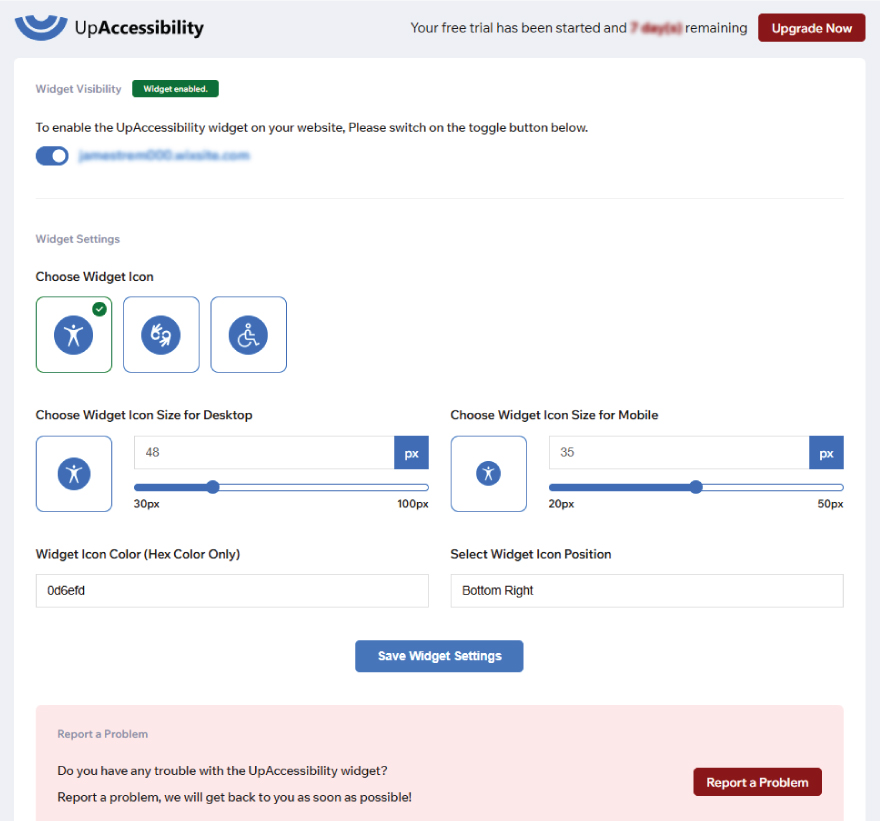Screen dimensions: 880x821
Task: Save the widget settings
Action: click(439, 656)
